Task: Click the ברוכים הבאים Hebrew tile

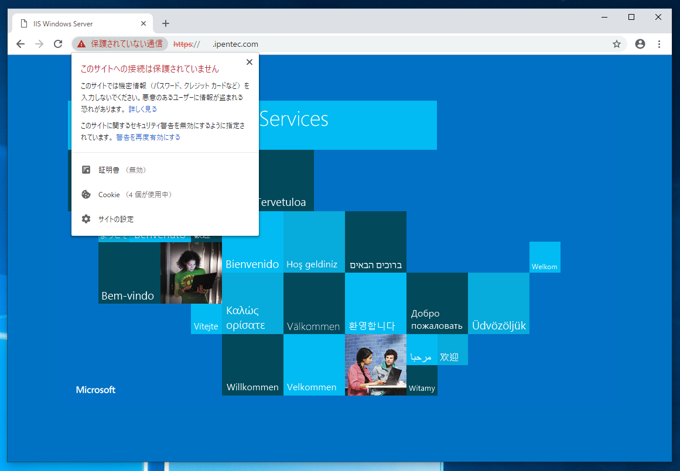Action: click(x=376, y=242)
